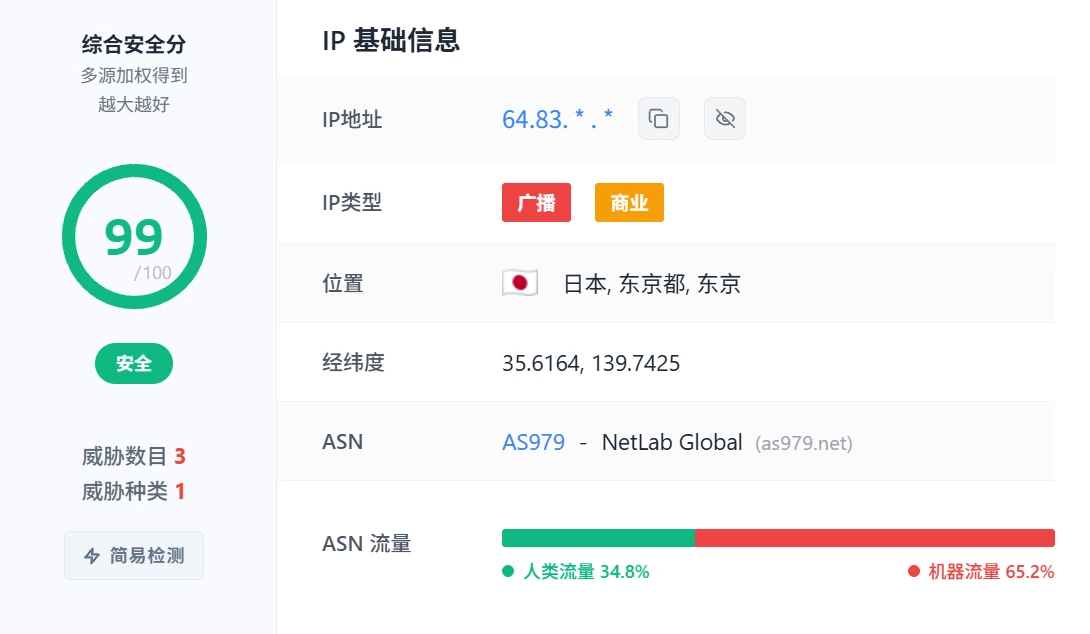1090x634 pixels.
Task: Click the IP类型 row label
Action: point(352,202)
